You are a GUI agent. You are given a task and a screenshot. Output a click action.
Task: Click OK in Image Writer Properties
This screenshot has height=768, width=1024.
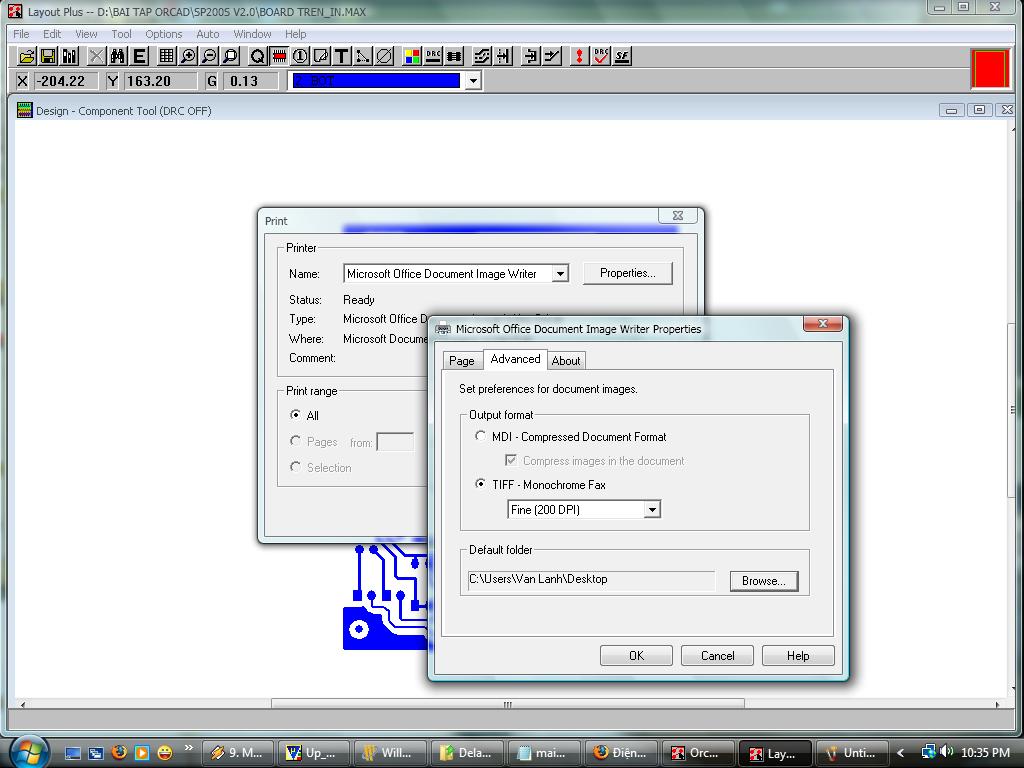pyautogui.click(x=636, y=656)
